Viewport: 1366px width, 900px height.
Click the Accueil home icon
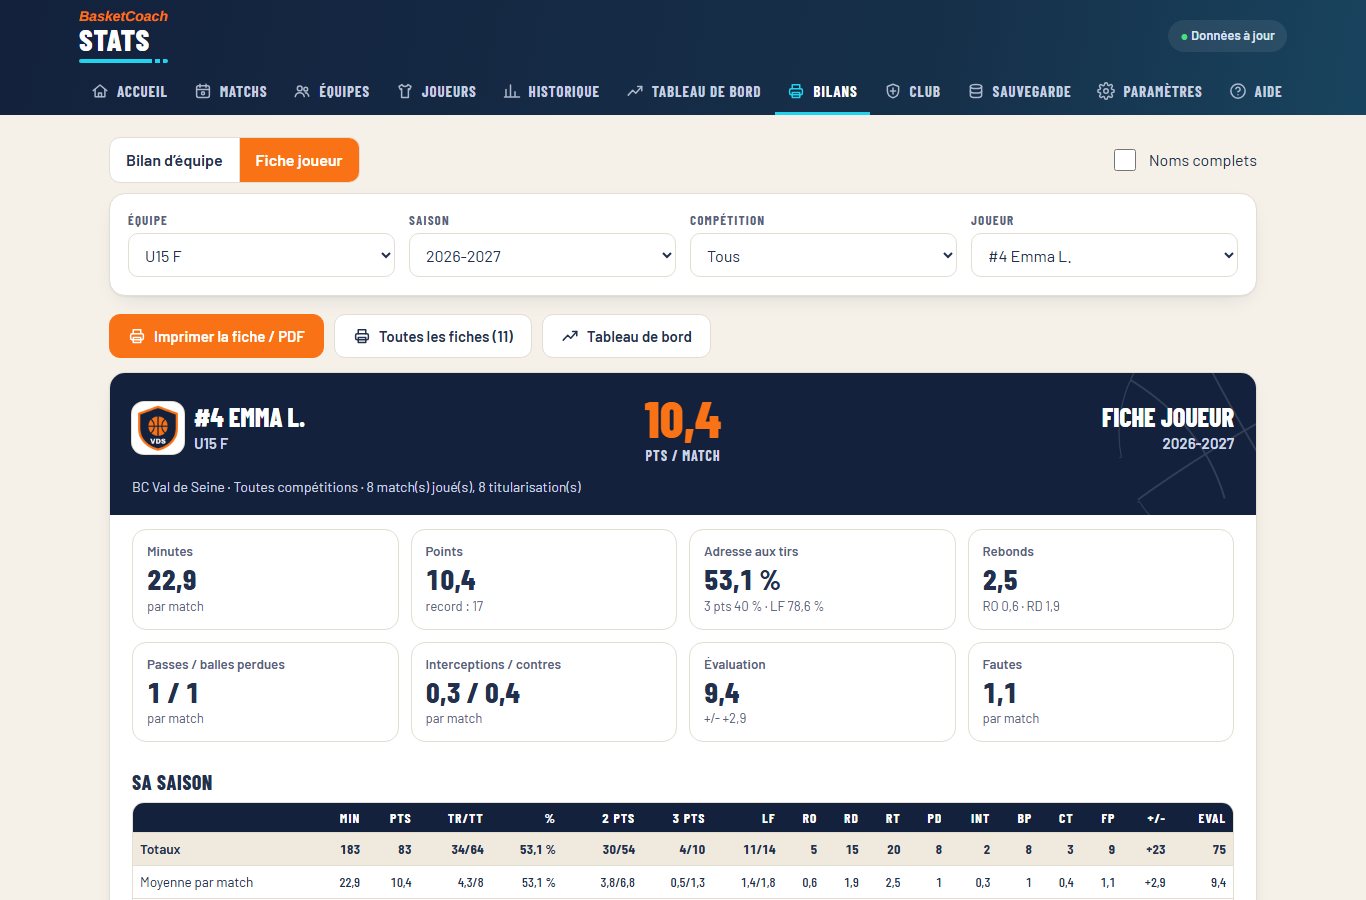100,91
